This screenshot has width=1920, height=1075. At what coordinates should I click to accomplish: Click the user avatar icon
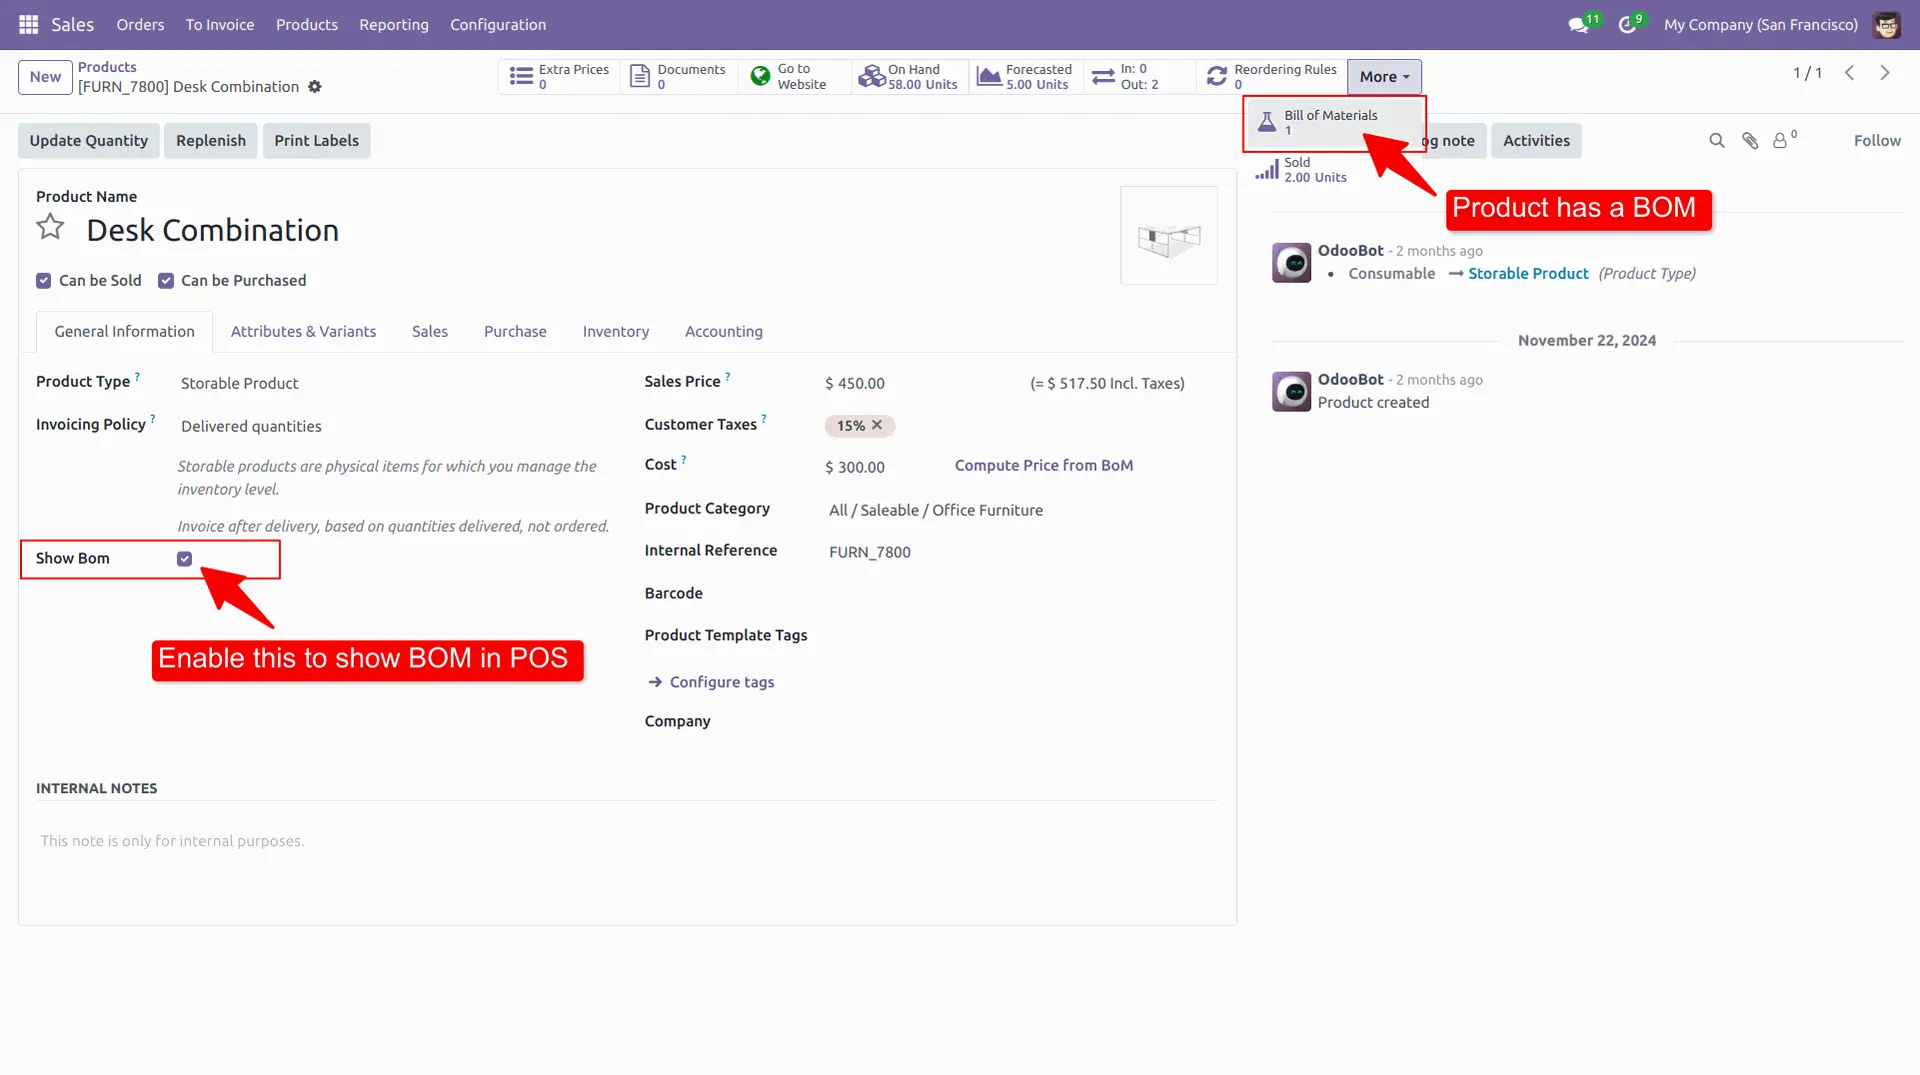pyautogui.click(x=1886, y=25)
